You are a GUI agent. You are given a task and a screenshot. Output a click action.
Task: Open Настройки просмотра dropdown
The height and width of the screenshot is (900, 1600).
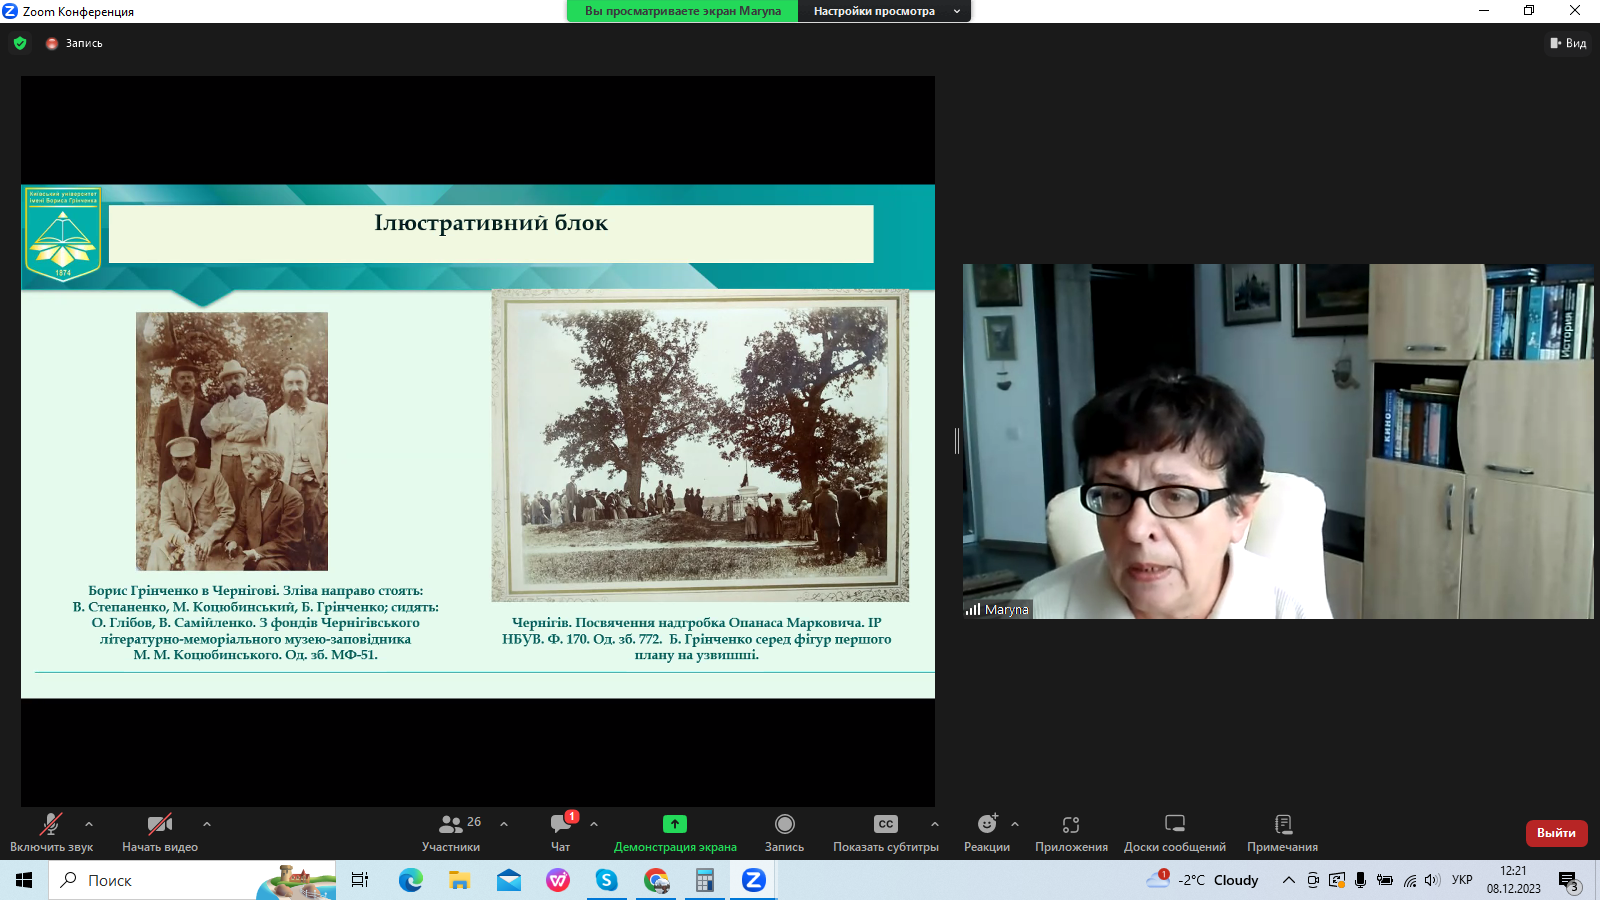(883, 11)
